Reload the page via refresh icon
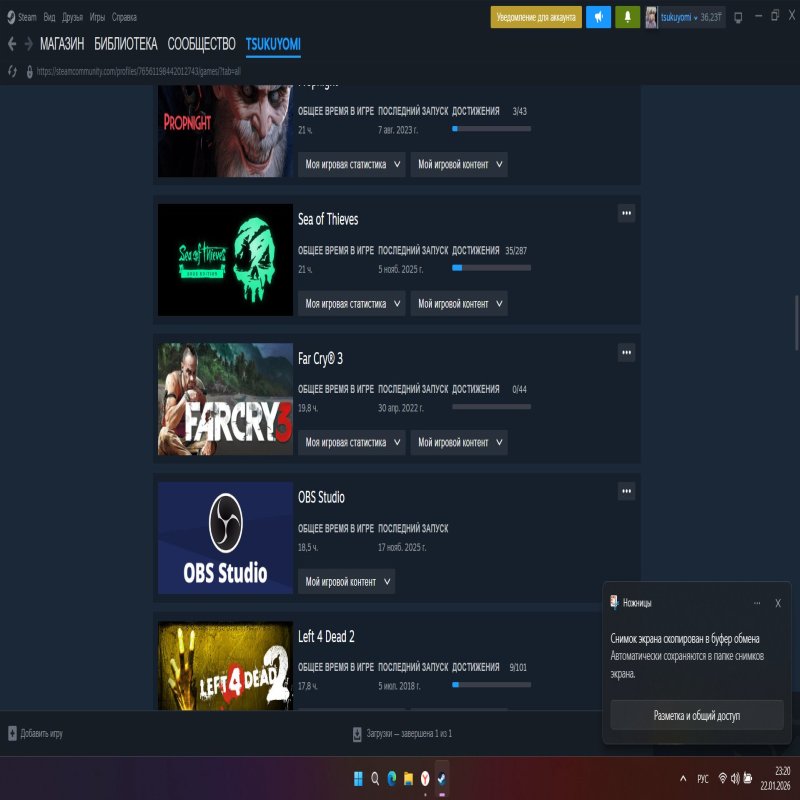This screenshot has height=800, width=800. pos(11,71)
